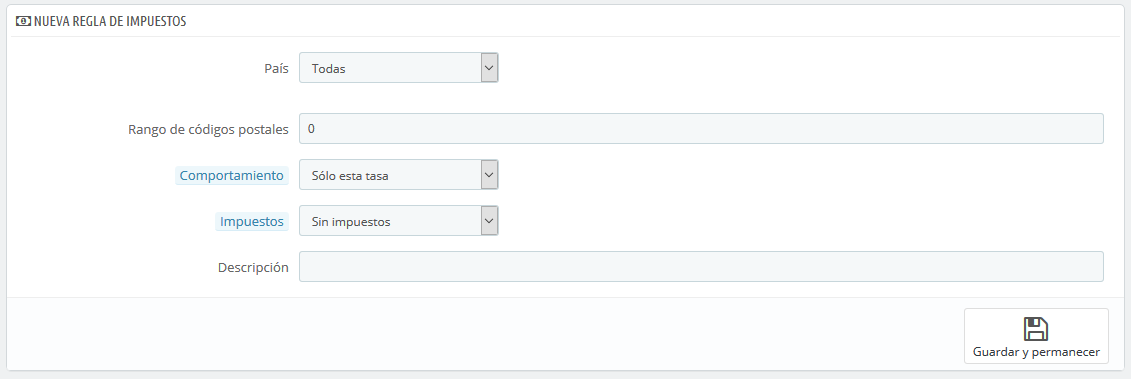Expand the Impuestos dropdown arrow
The height and width of the screenshot is (379, 1131).
(490, 221)
